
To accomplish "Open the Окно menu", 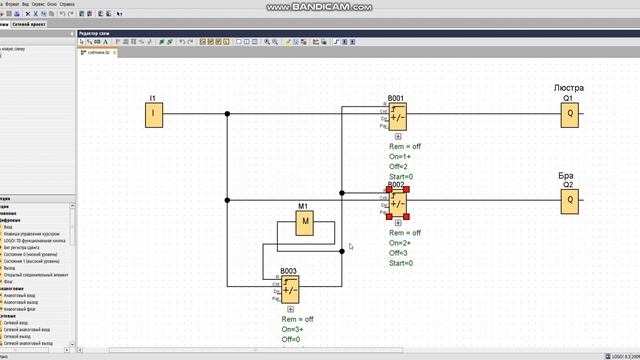I will tap(52, 4).
